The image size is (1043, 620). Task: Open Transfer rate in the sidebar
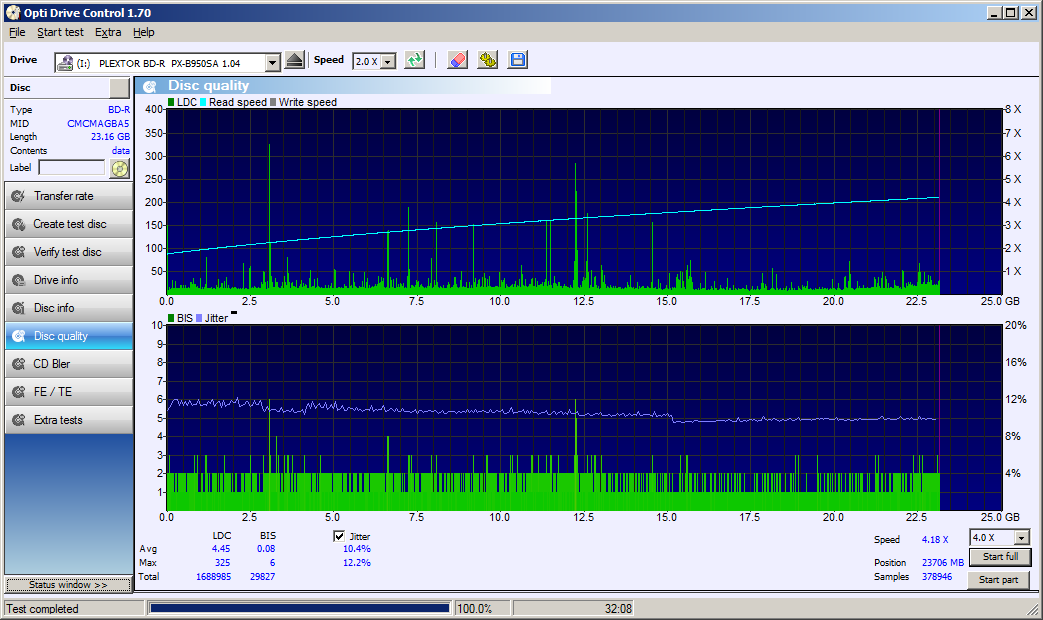(69, 196)
